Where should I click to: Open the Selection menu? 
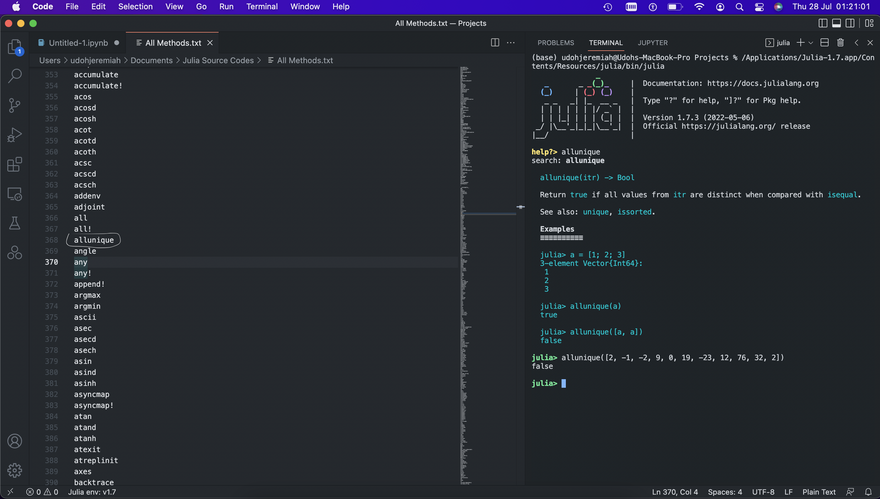[x=135, y=7]
